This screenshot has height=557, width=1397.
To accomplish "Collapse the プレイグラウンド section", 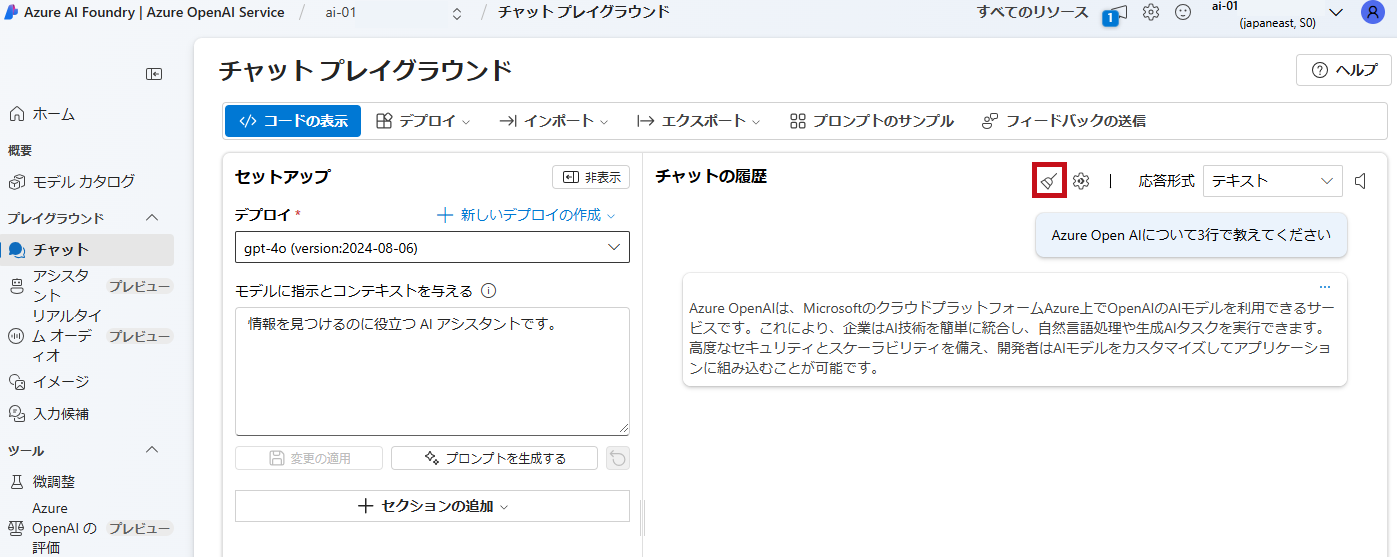I will coord(152,218).
